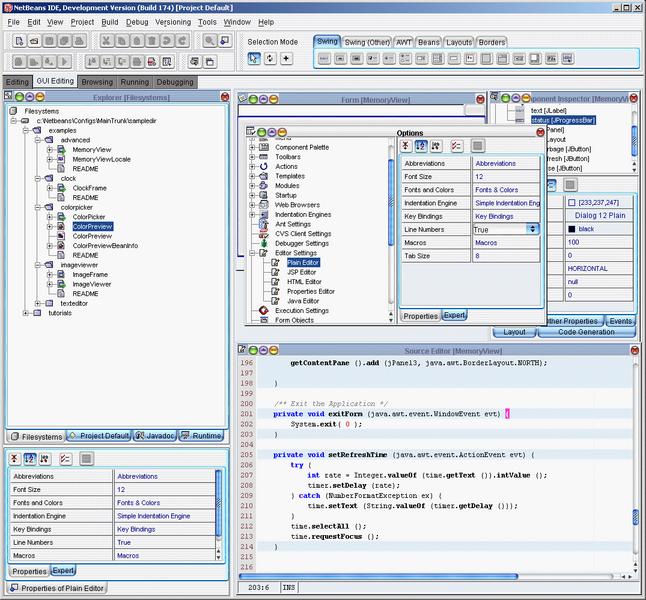Open the Tools menu

pos(207,22)
